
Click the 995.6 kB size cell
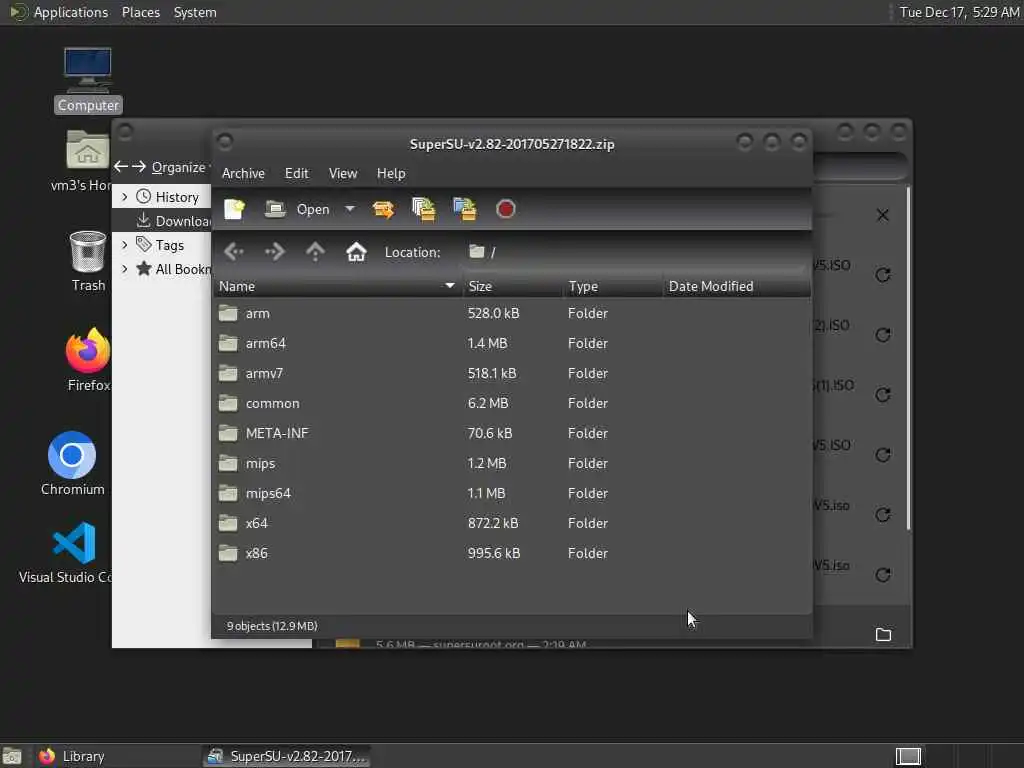tap(494, 553)
